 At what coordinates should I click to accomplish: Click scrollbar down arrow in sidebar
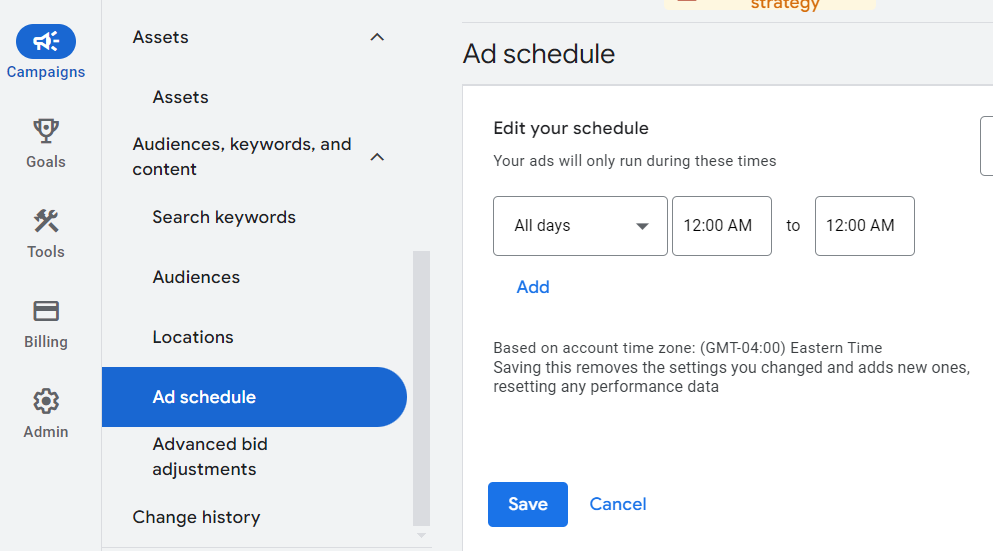[421, 536]
